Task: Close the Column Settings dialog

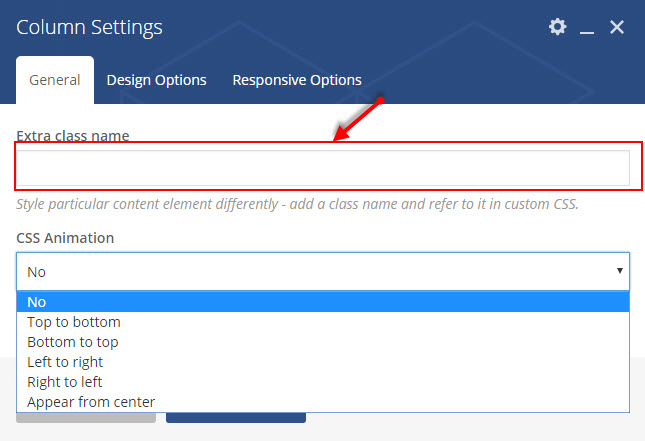Action: pyautogui.click(x=617, y=27)
